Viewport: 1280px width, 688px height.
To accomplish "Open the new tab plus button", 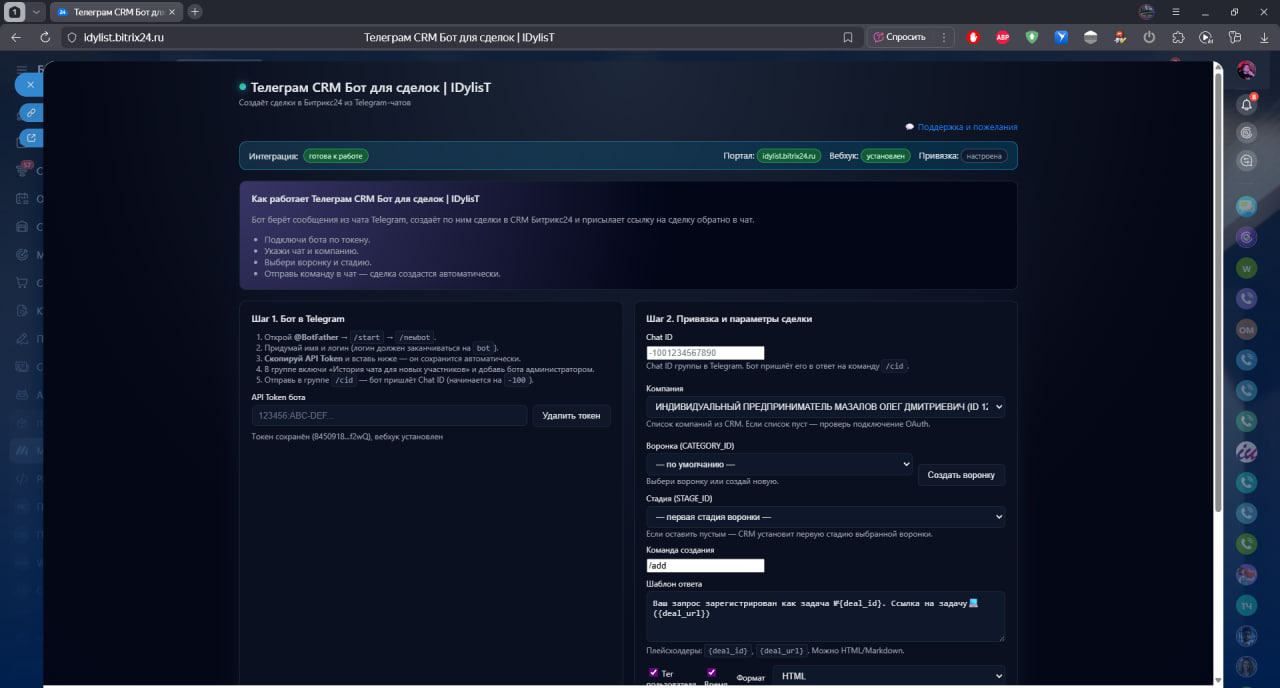I will pyautogui.click(x=195, y=11).
